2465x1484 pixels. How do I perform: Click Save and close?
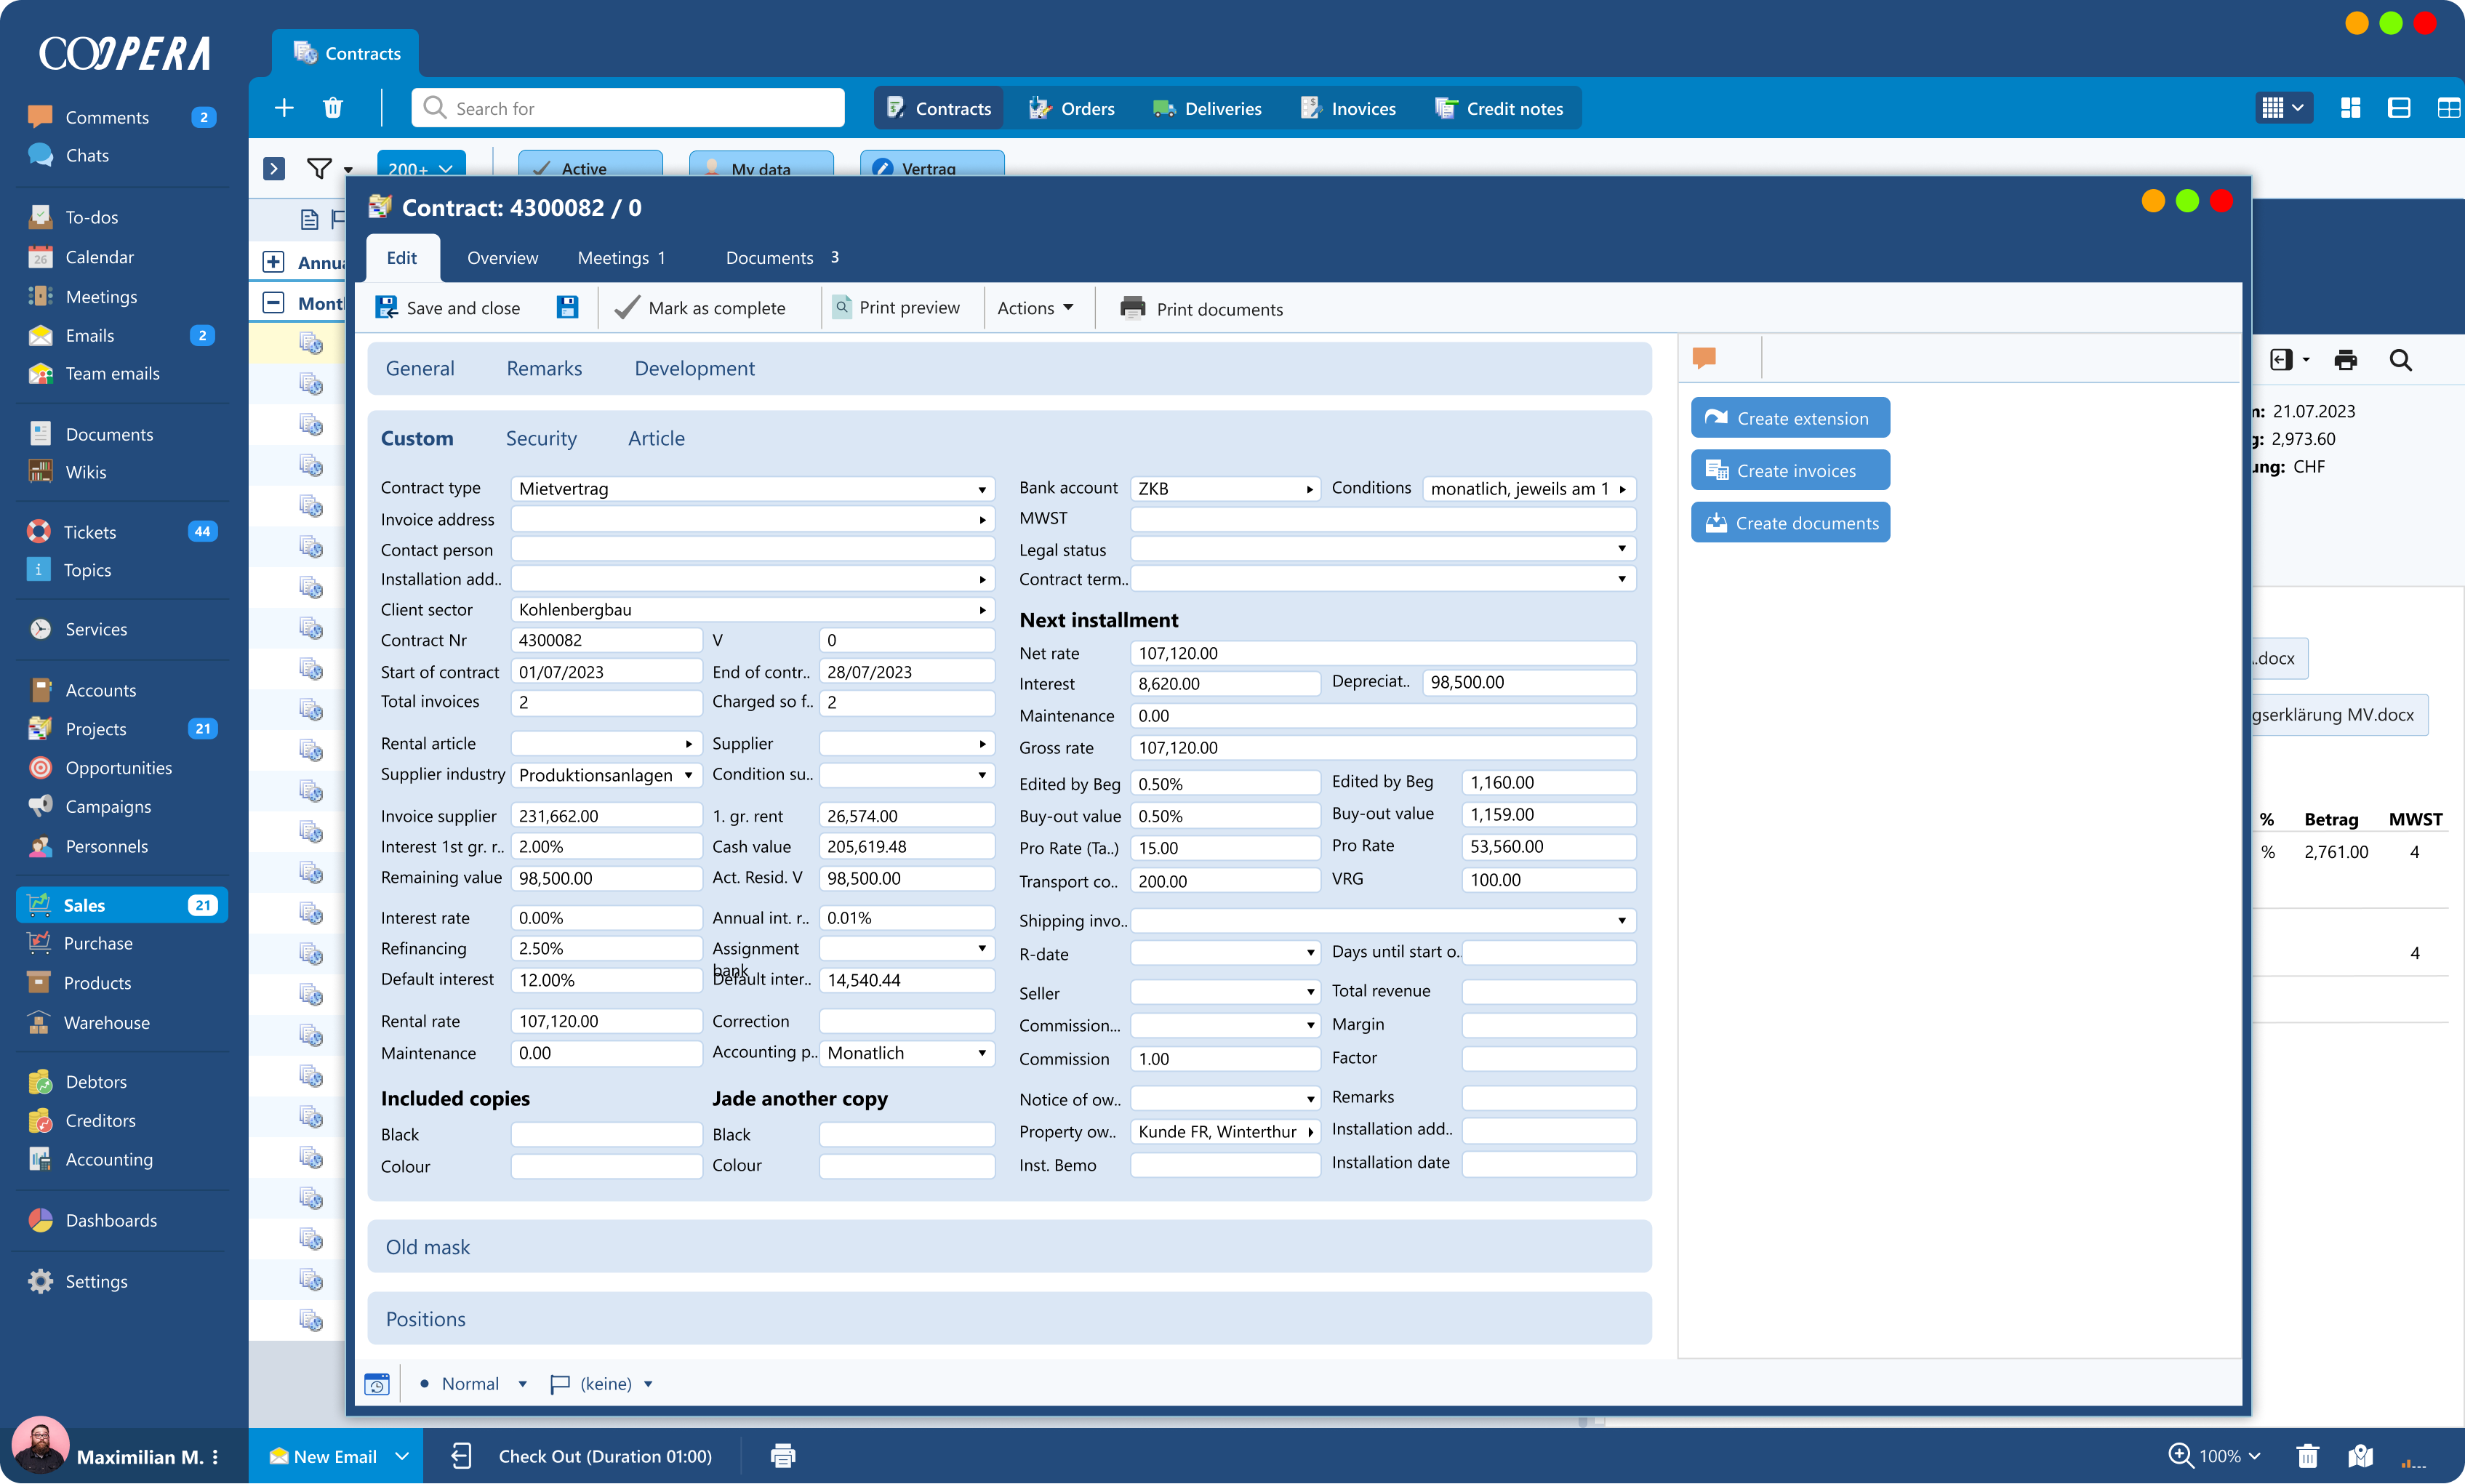448,308
